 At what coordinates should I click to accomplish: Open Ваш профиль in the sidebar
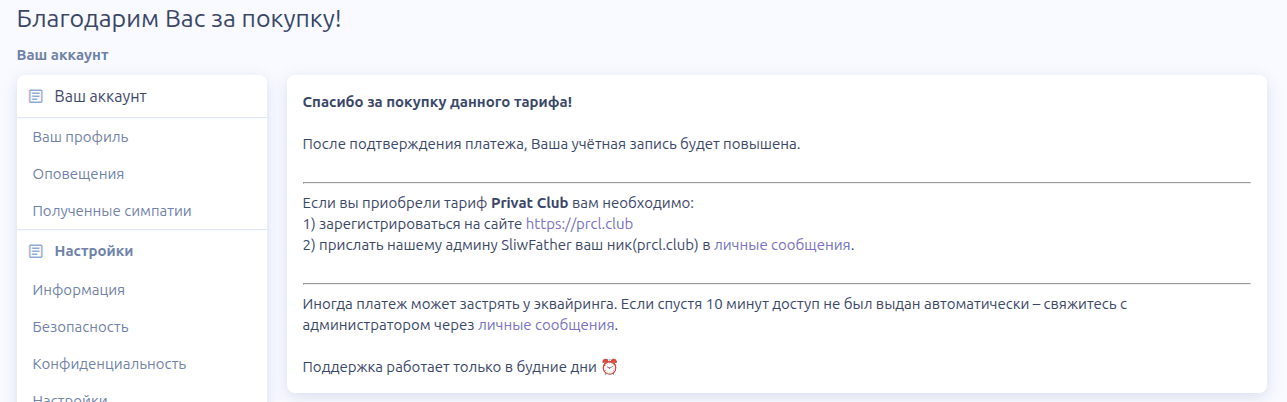coord(80,137)
